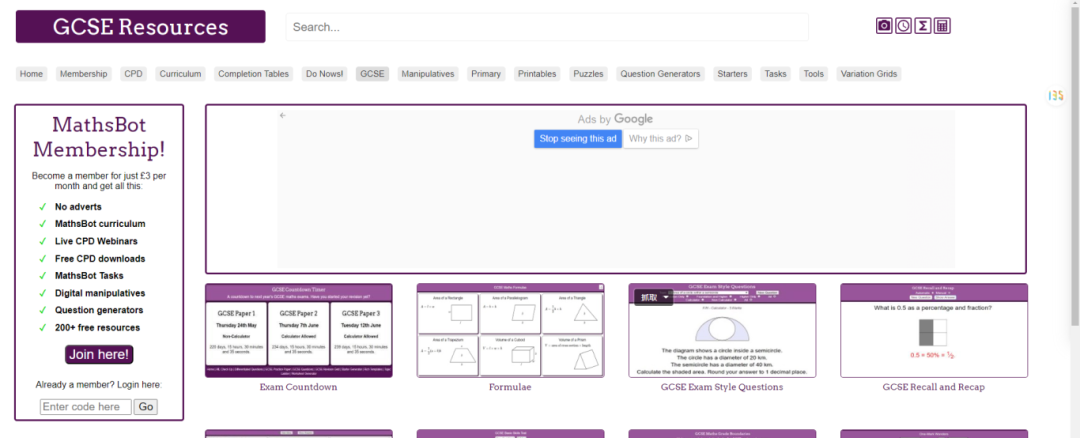1080x438 pixels.
Task: Open the calculator tool icon
Action: 942,26
